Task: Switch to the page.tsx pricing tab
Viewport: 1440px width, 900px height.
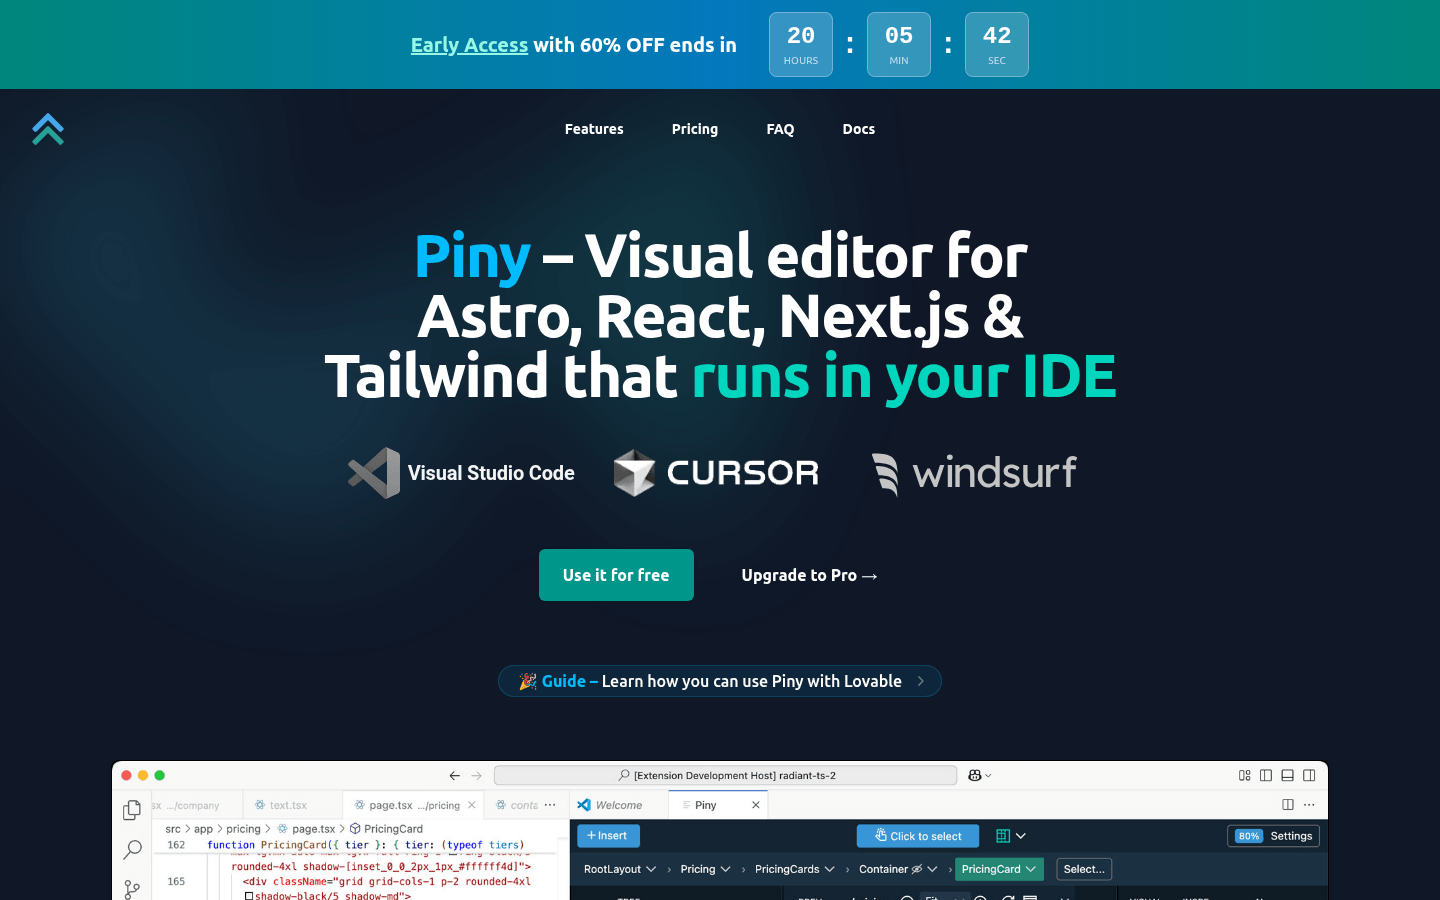Action: pos(414,805)
